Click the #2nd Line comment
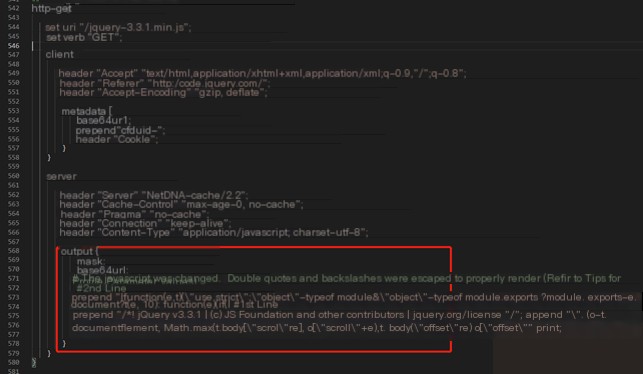 101,288
